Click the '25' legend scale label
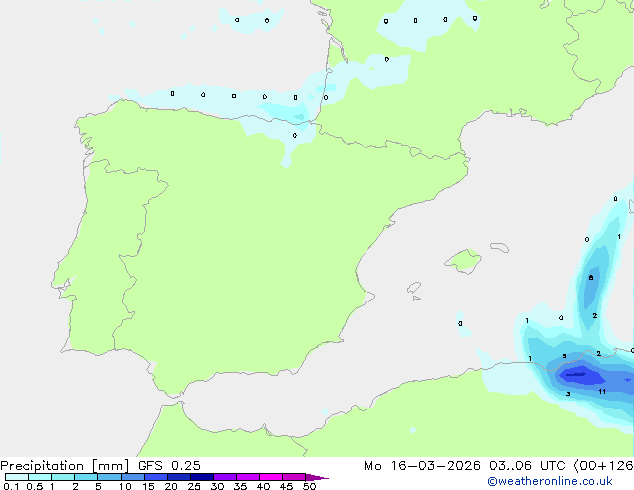The height and width of the screenshot is (490, 634). click(194, 486)
